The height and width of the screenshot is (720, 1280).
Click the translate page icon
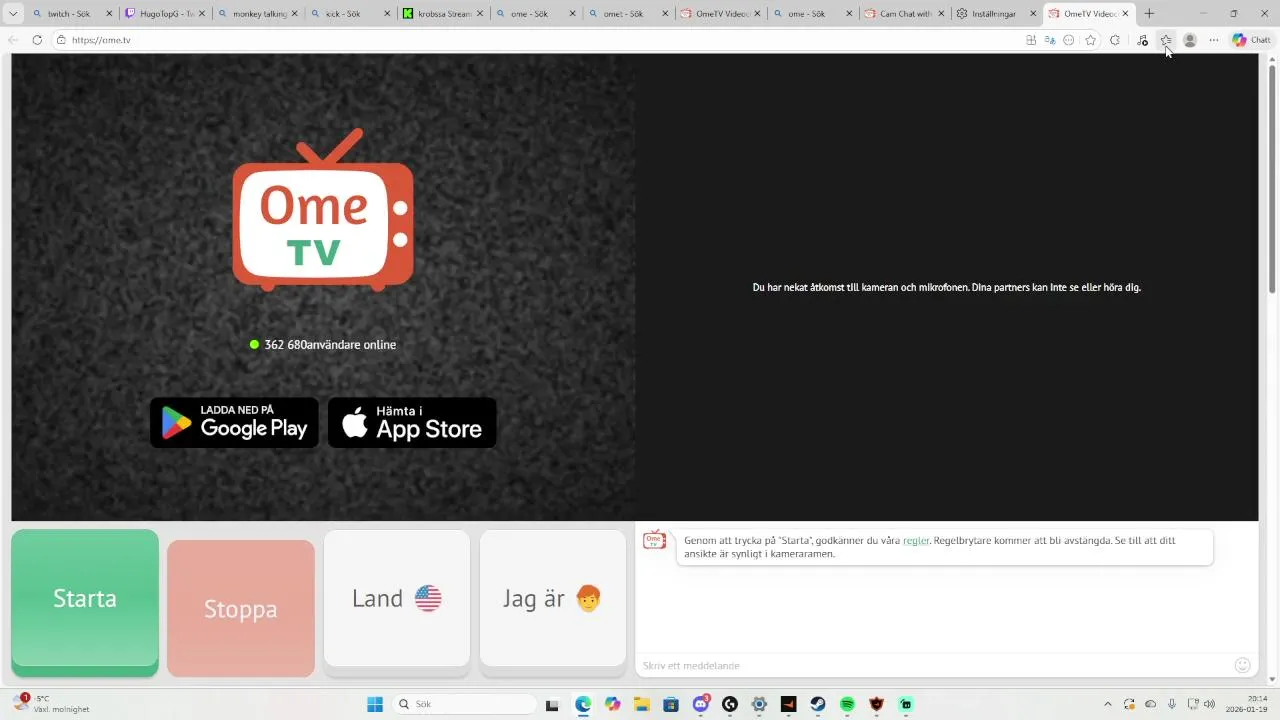[1050, 40]
